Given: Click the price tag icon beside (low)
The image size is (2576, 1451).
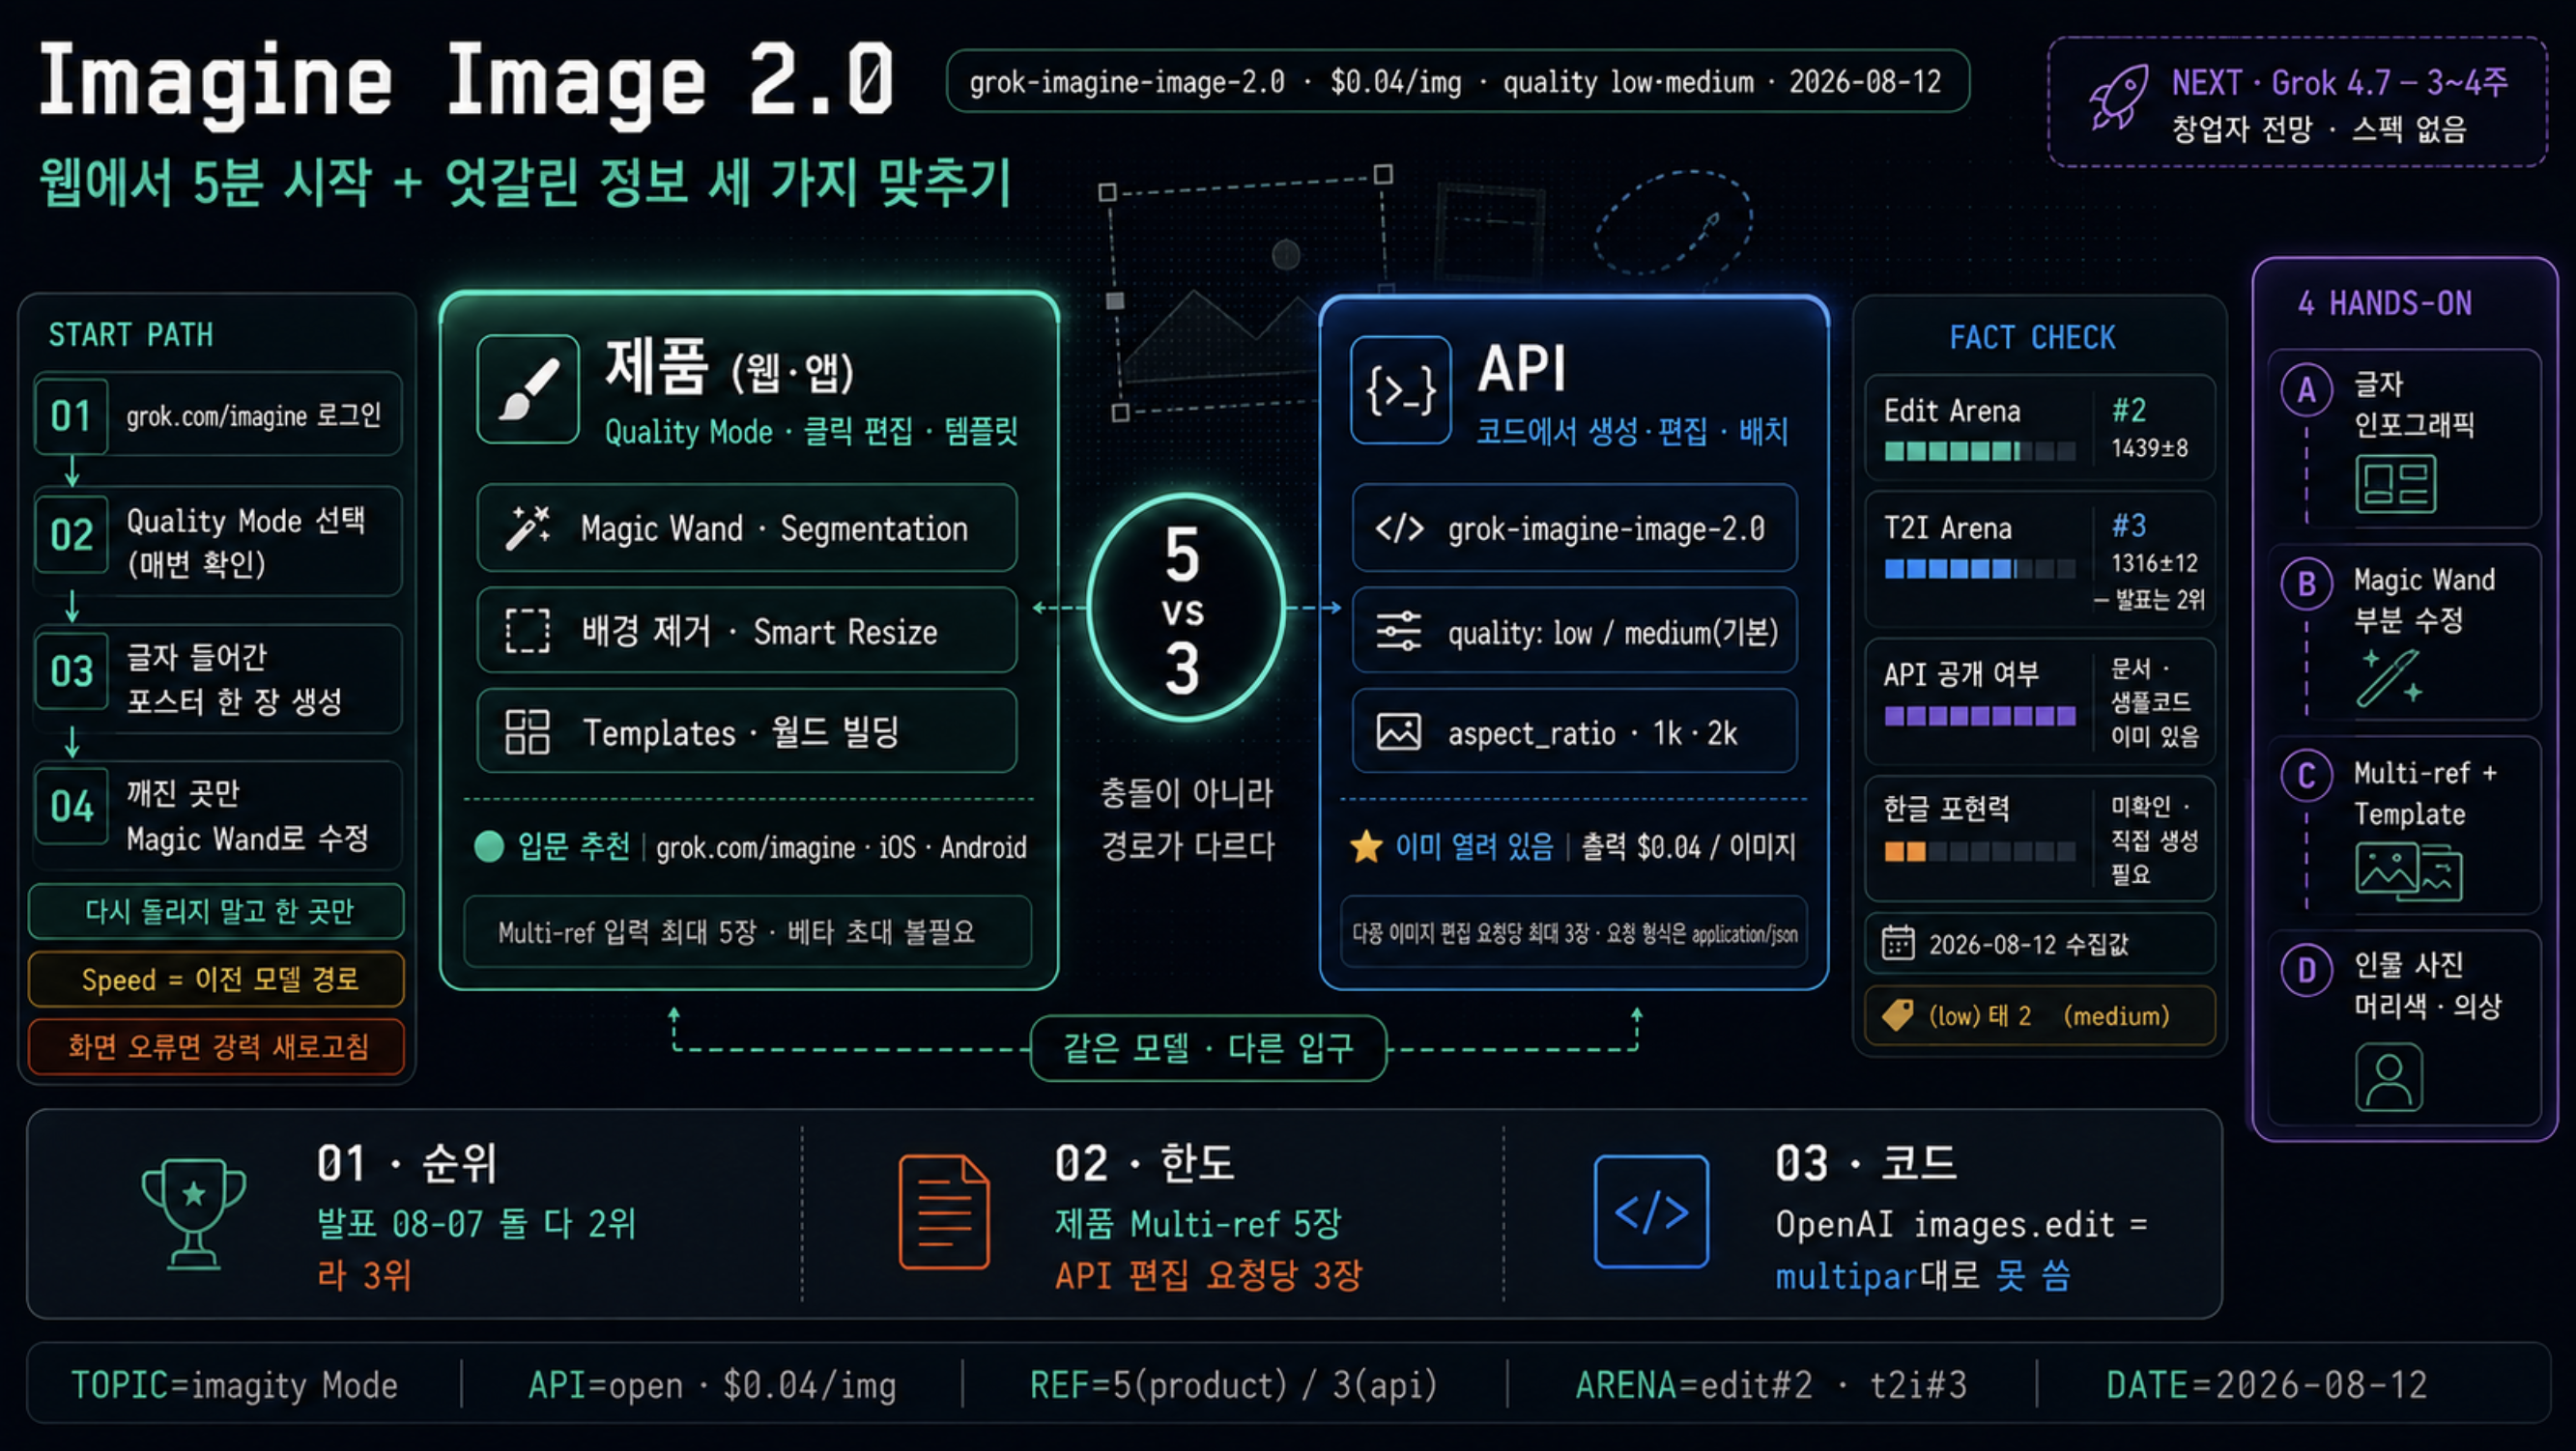Looking at the screenshot, I should [x=1898, y=1015].
